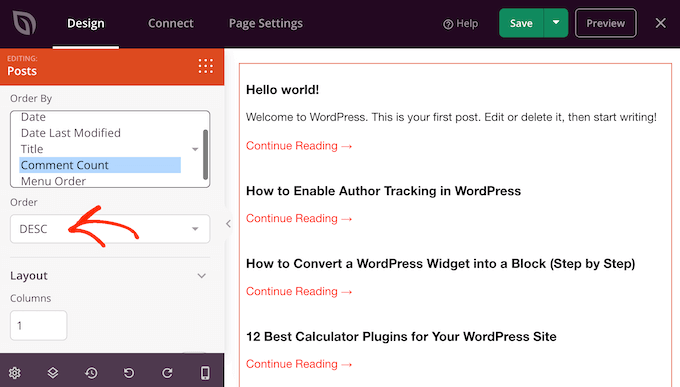680x387 pixels.
Task: Switch to the Connect tab
Action: coord(171,23)
